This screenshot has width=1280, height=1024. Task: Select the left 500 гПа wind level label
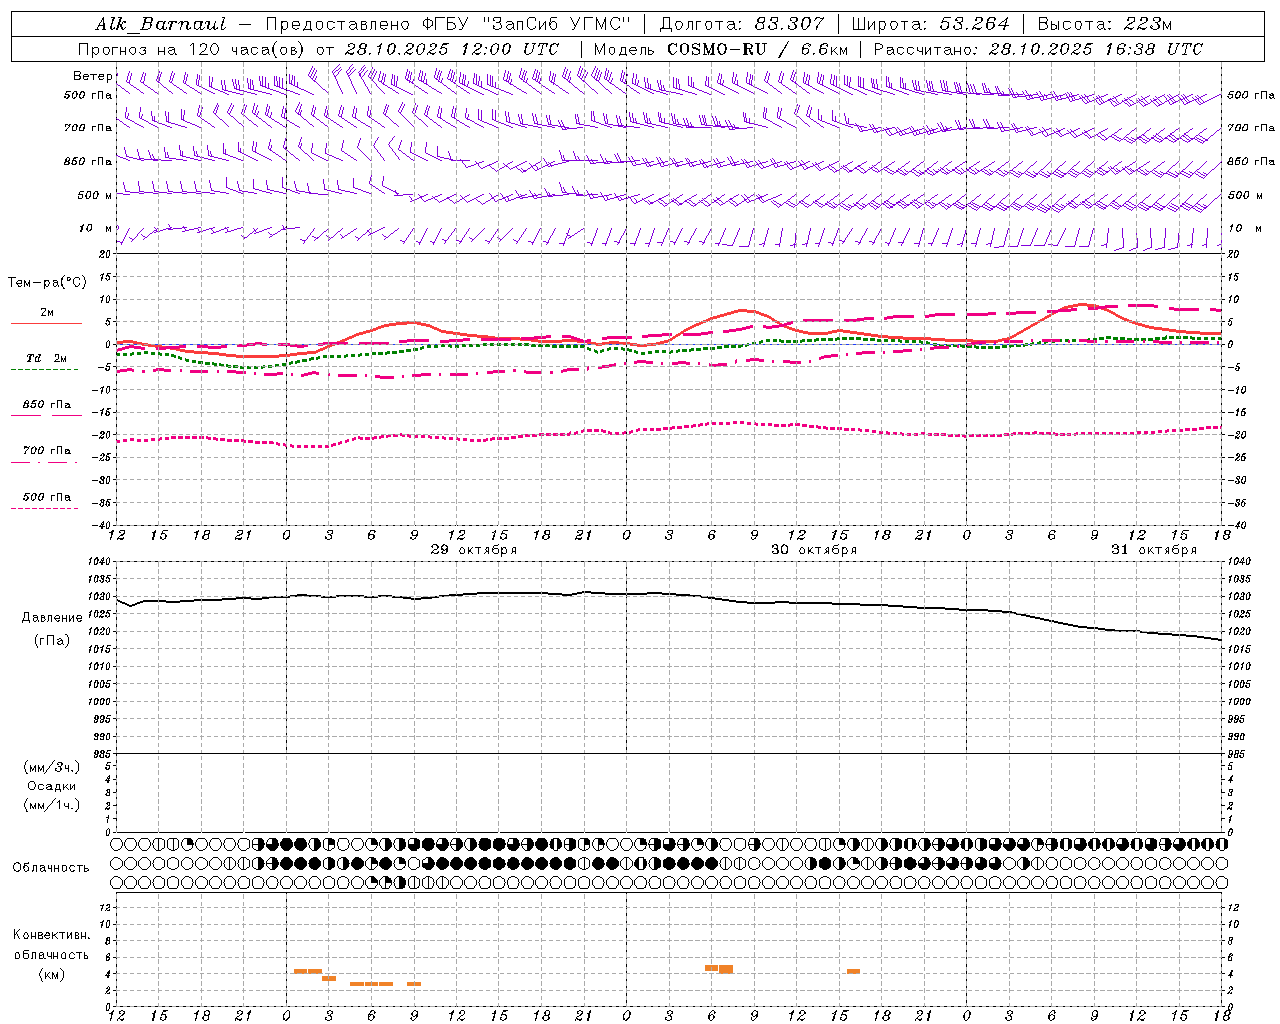click(x=88, y=95)
